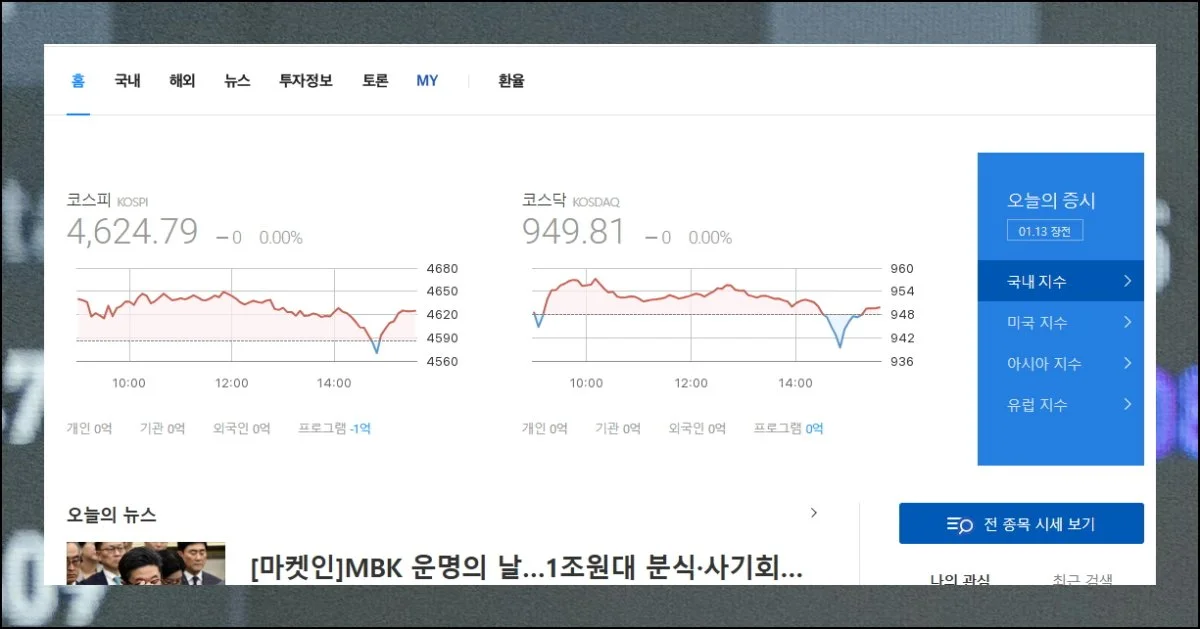This screenshot has width=1200, height=629.
Task: Click the 전 종목 시세 보기 button
Action: (1021, 524)
